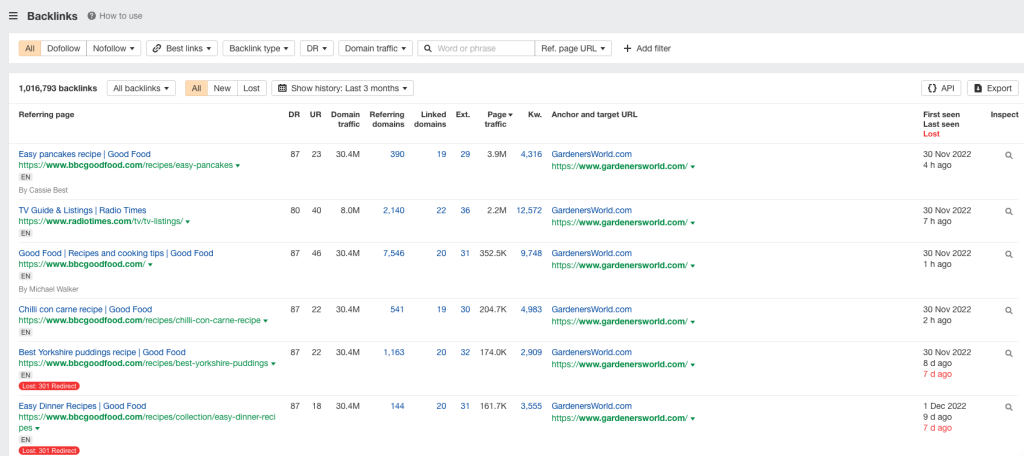Inspect the Good Food Recipes and cooking tips backlink
Image resolution: width=1024 pixels, height=456 pixels.
pos(1009,255)
